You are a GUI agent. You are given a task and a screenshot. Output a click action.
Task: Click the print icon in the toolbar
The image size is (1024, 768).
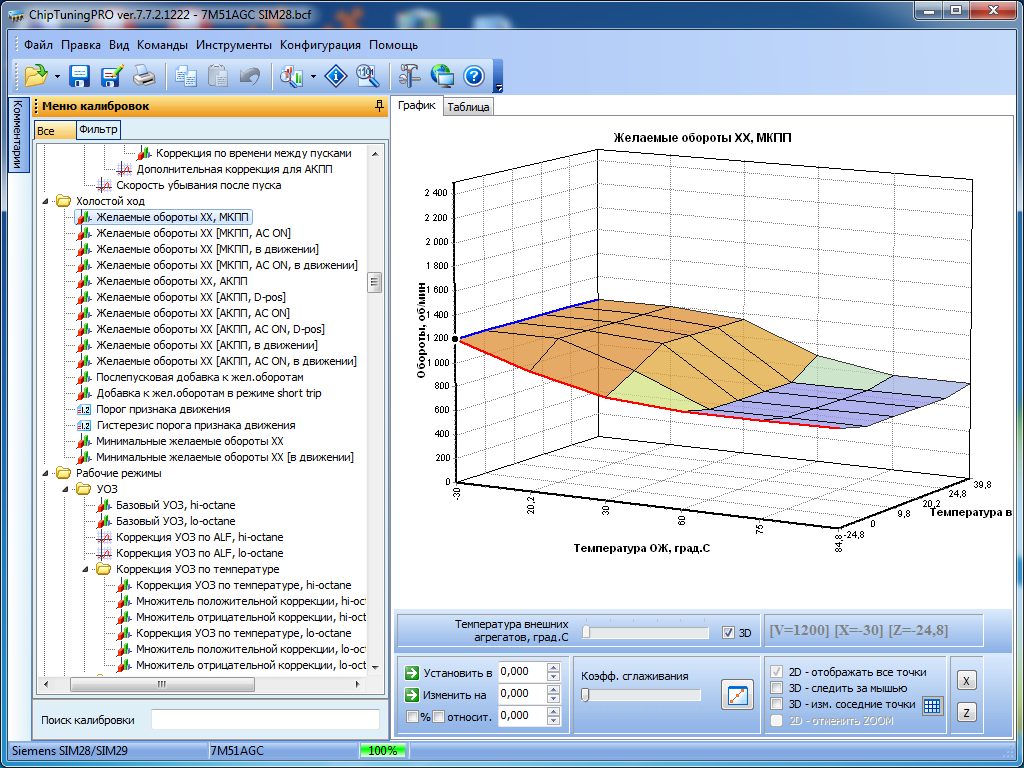[144, 75]
